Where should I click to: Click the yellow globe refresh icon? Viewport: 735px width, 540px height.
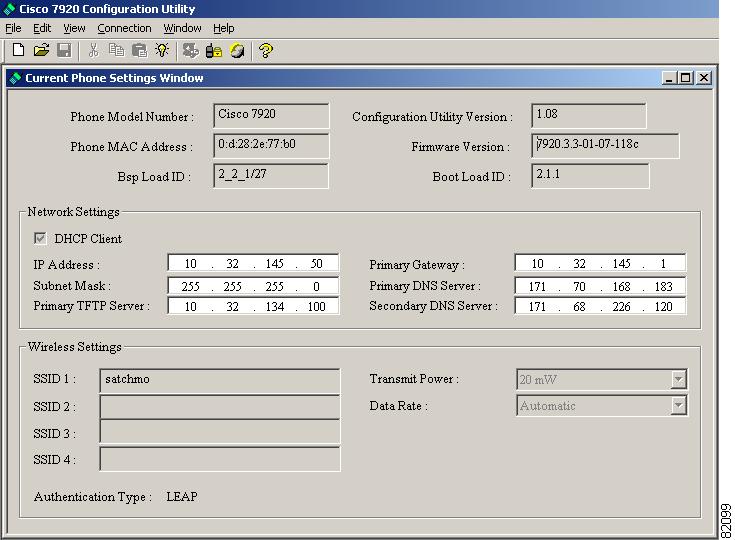[237, 50]
